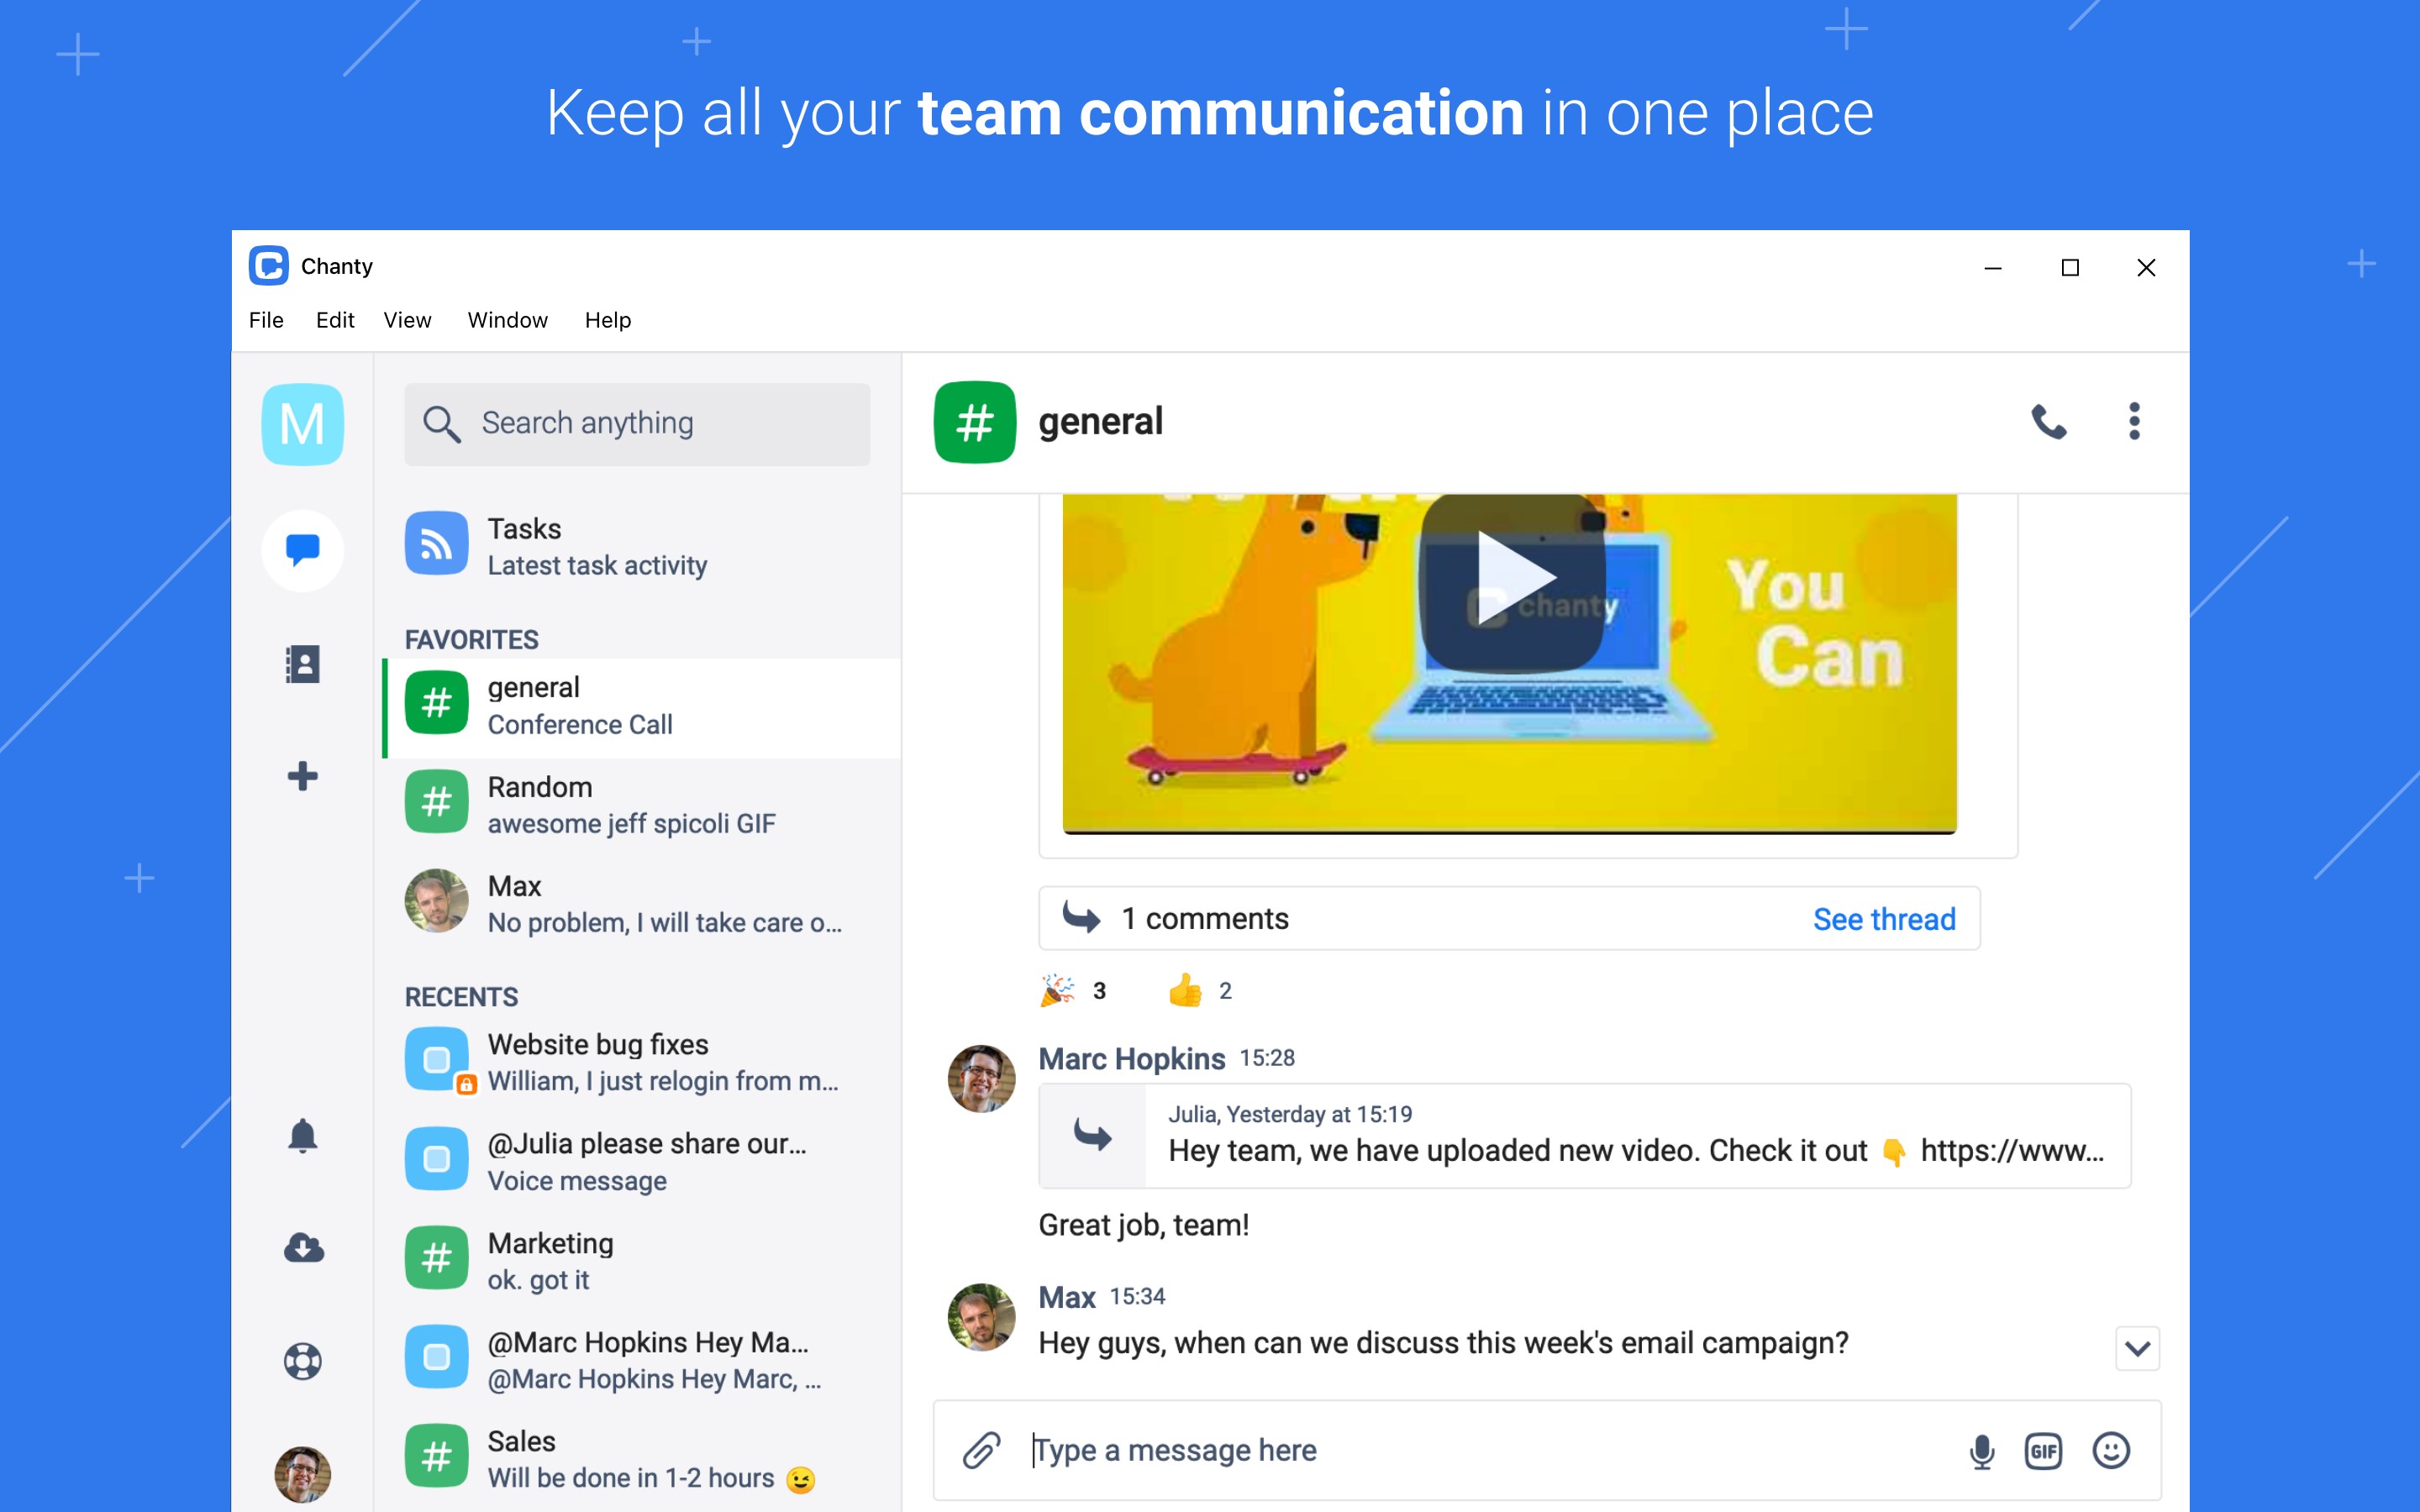
Task: Open the contacts book sidebar icon
Action: (302, 664)
